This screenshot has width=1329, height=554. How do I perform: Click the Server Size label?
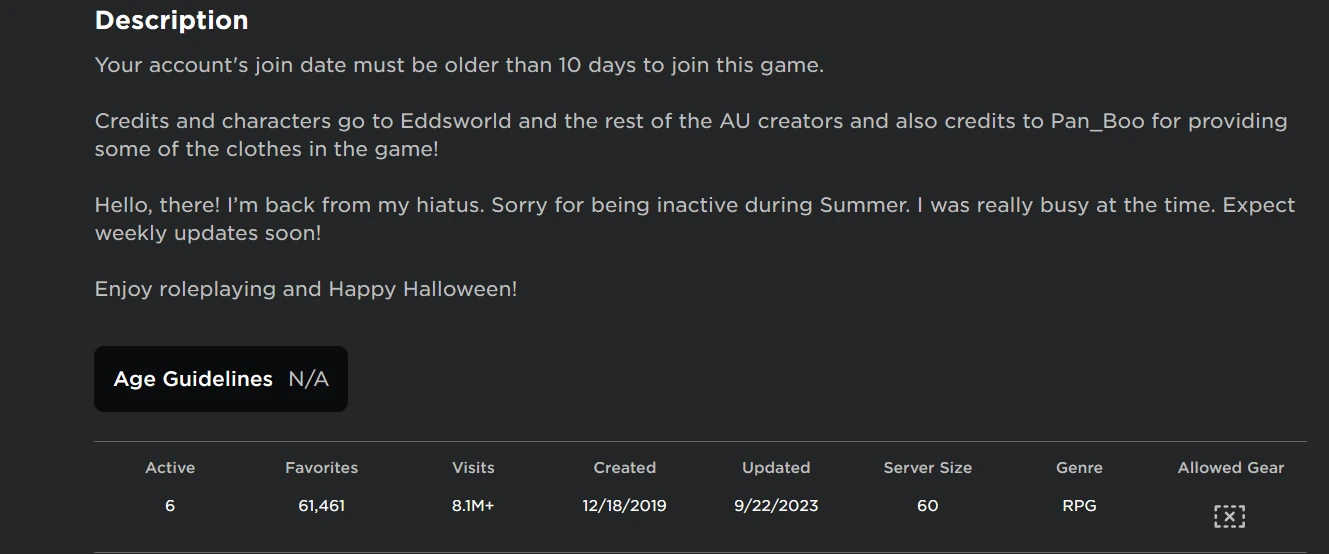(x=927, y=467)
